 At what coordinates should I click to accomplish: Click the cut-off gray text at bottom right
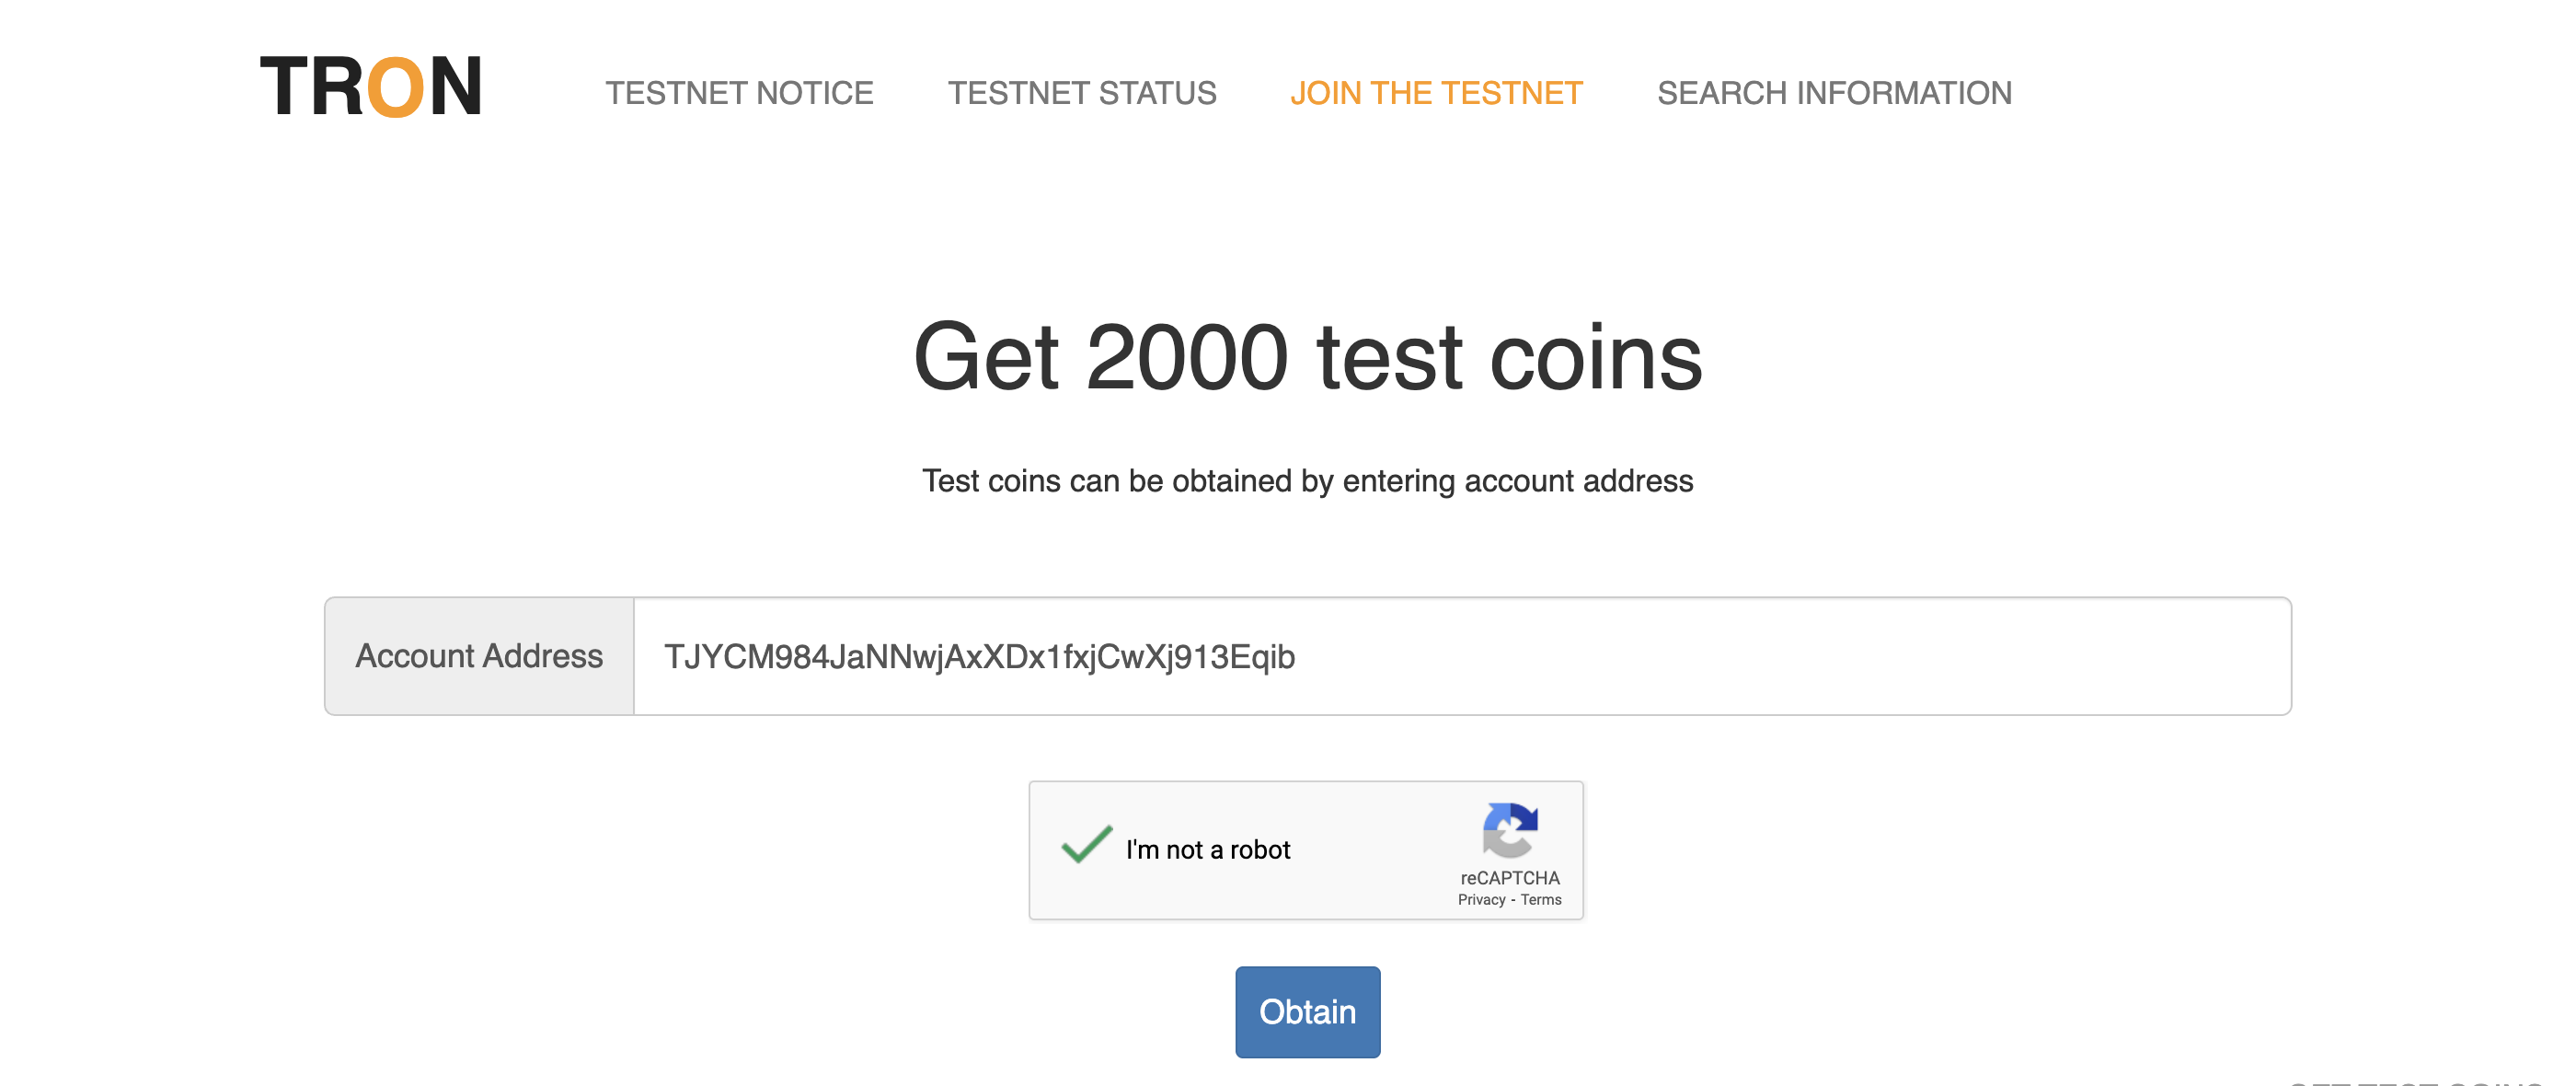[x=2420, y=1080]
